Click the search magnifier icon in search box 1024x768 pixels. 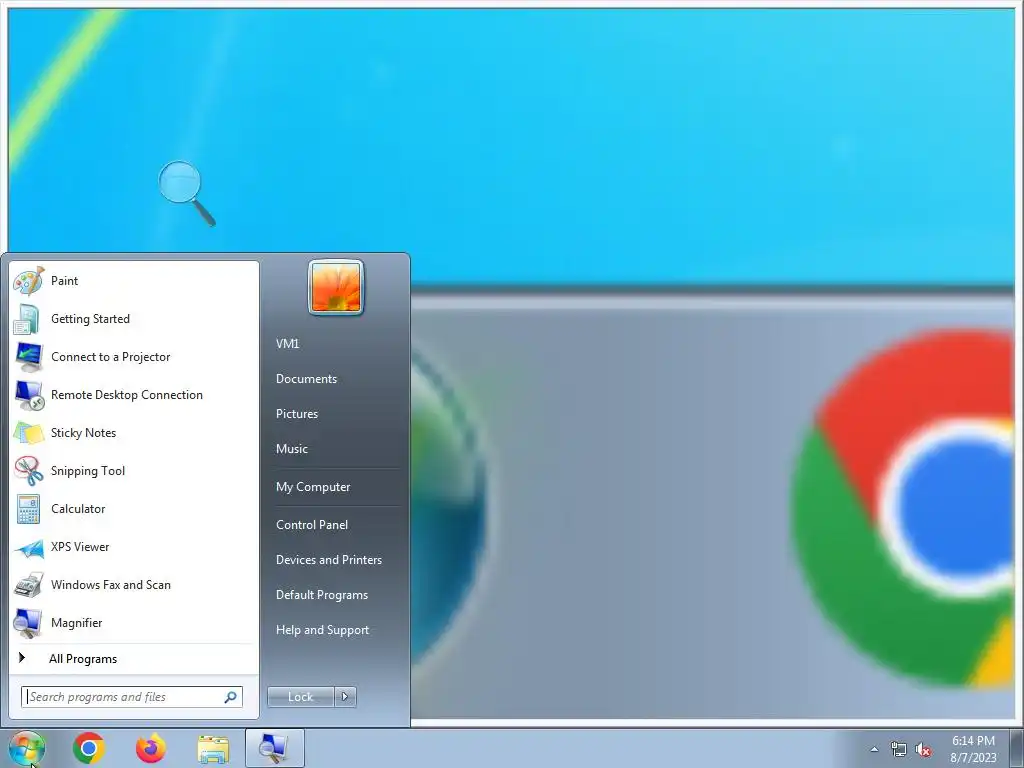coord(231,697)
